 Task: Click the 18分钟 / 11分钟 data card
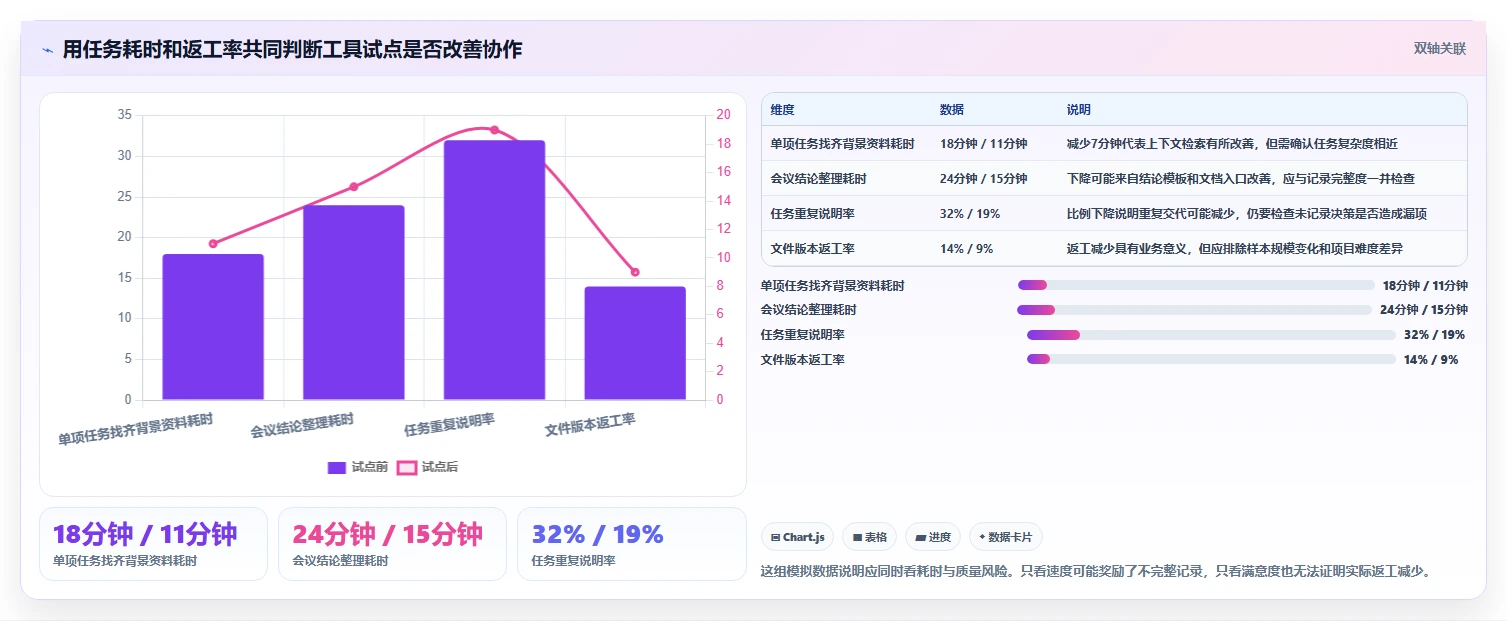coord(153,544)
